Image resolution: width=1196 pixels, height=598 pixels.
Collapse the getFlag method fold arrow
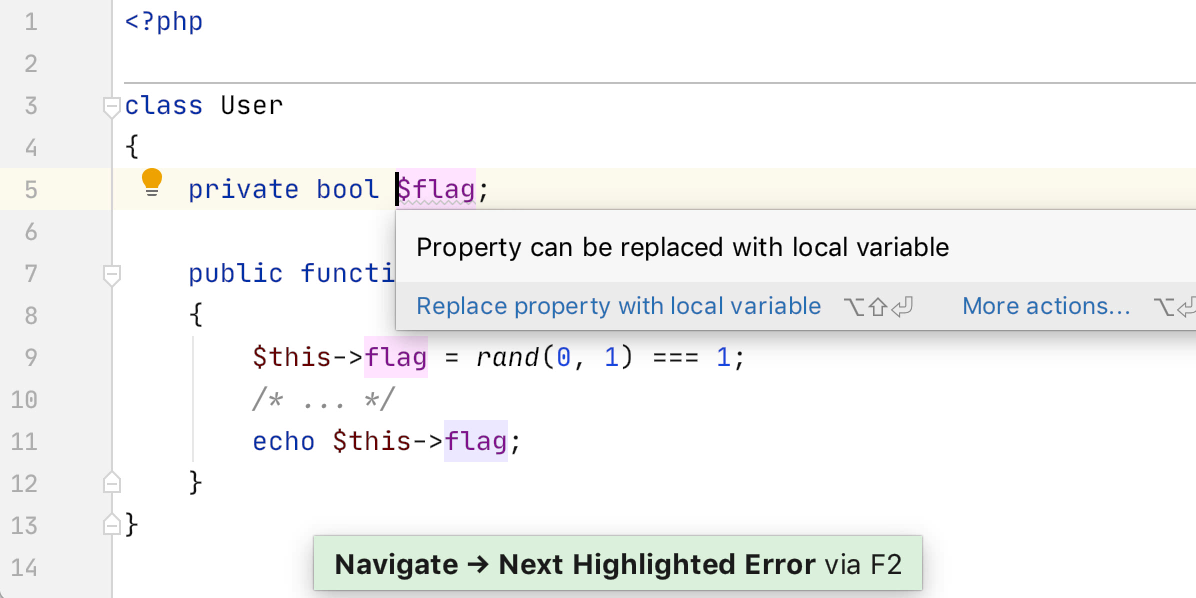pyautogui.click(x=111, y=274)
